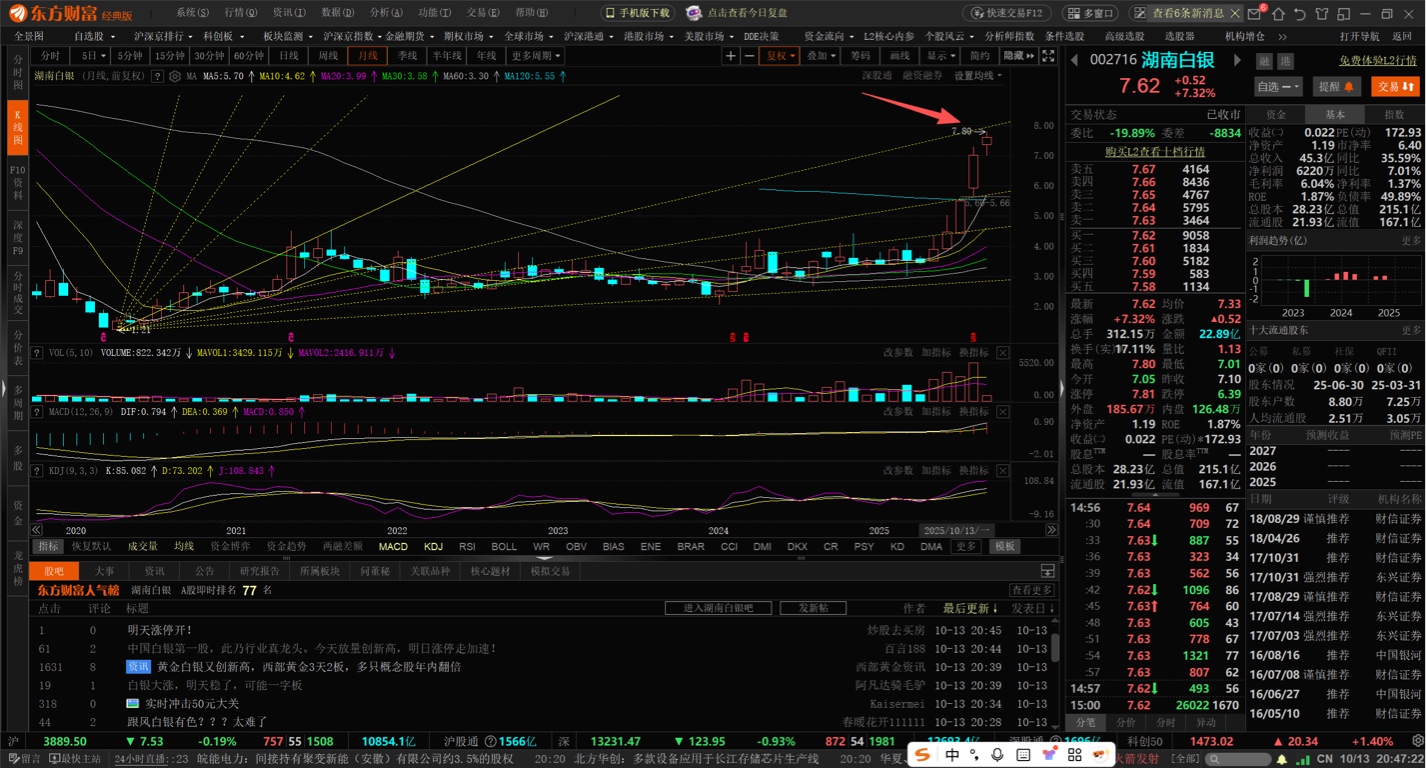
Task: Click the 提醒 bell alert button
Action: (1336, 87)
